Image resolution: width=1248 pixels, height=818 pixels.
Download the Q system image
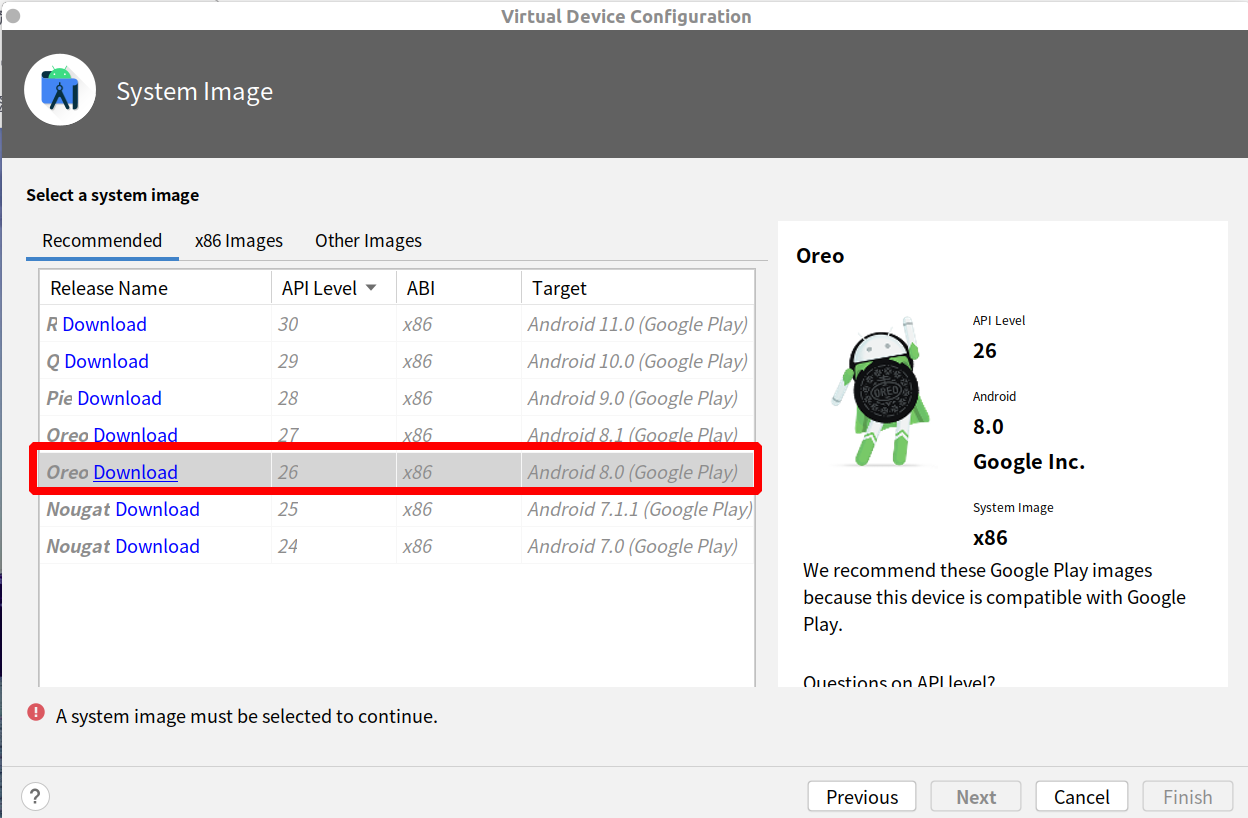pos(106,361)
